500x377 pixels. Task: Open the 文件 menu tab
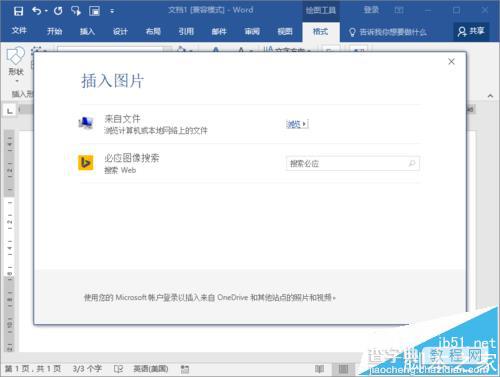coord(19,31)
